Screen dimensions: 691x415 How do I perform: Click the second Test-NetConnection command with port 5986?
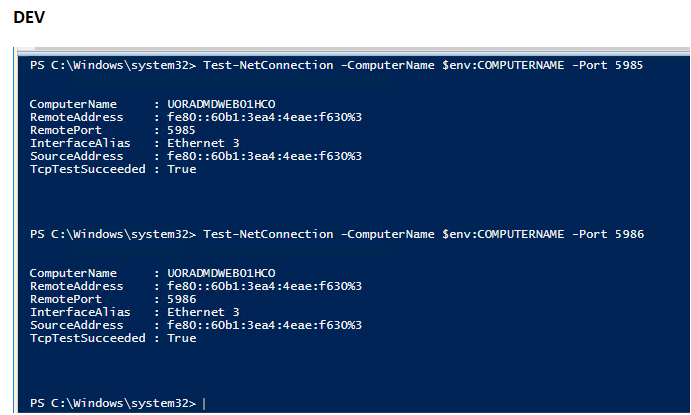[423, 234]
